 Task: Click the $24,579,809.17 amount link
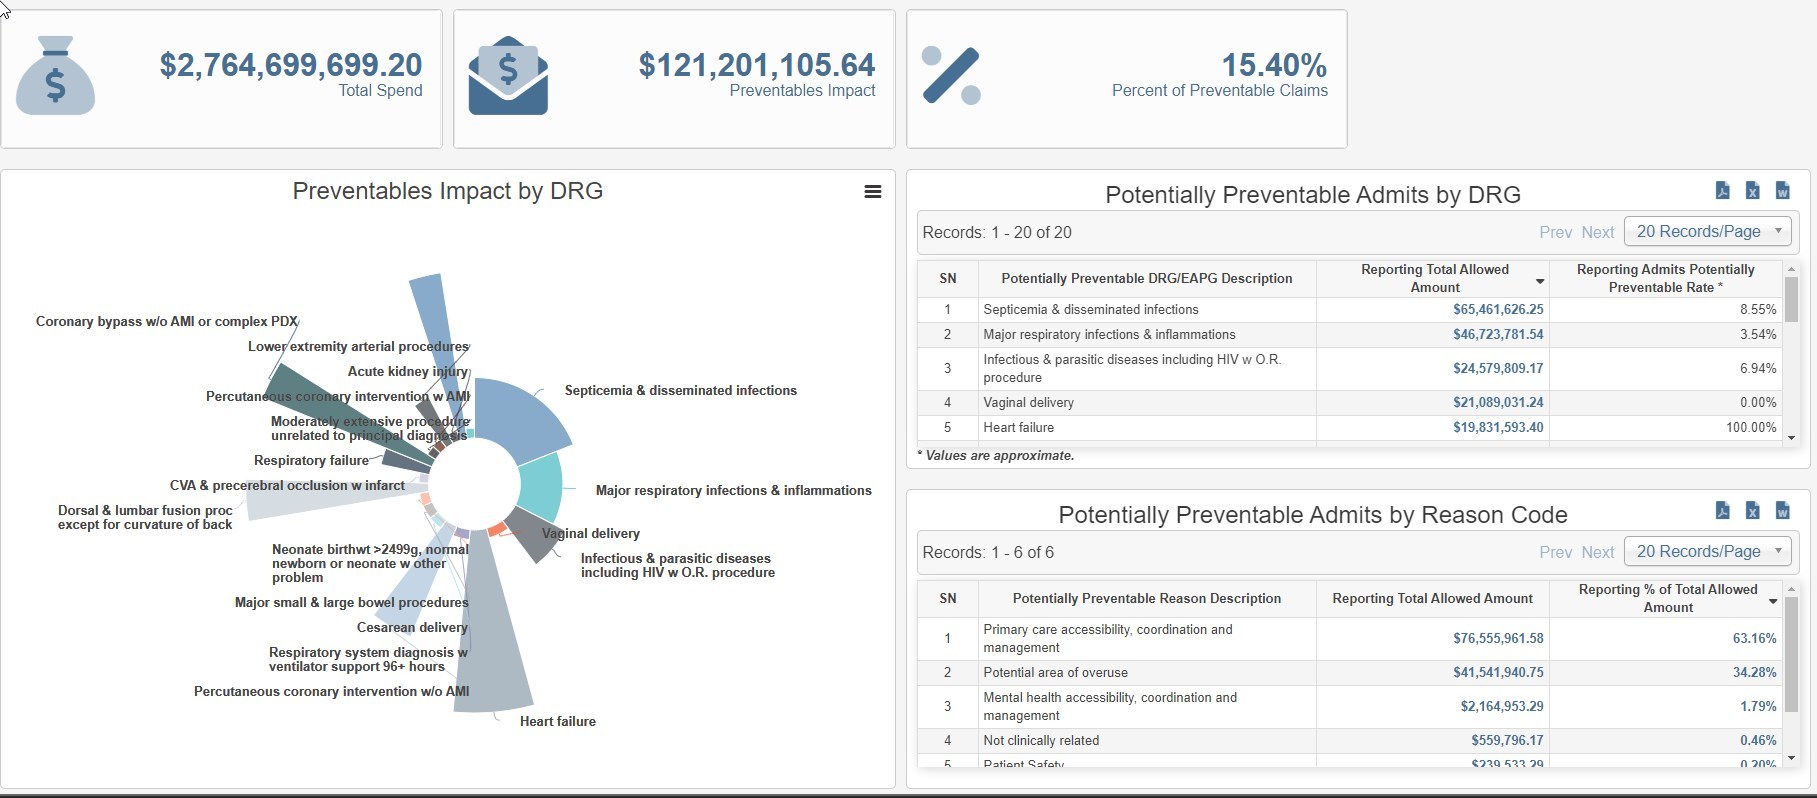[x=1498, y=369]
